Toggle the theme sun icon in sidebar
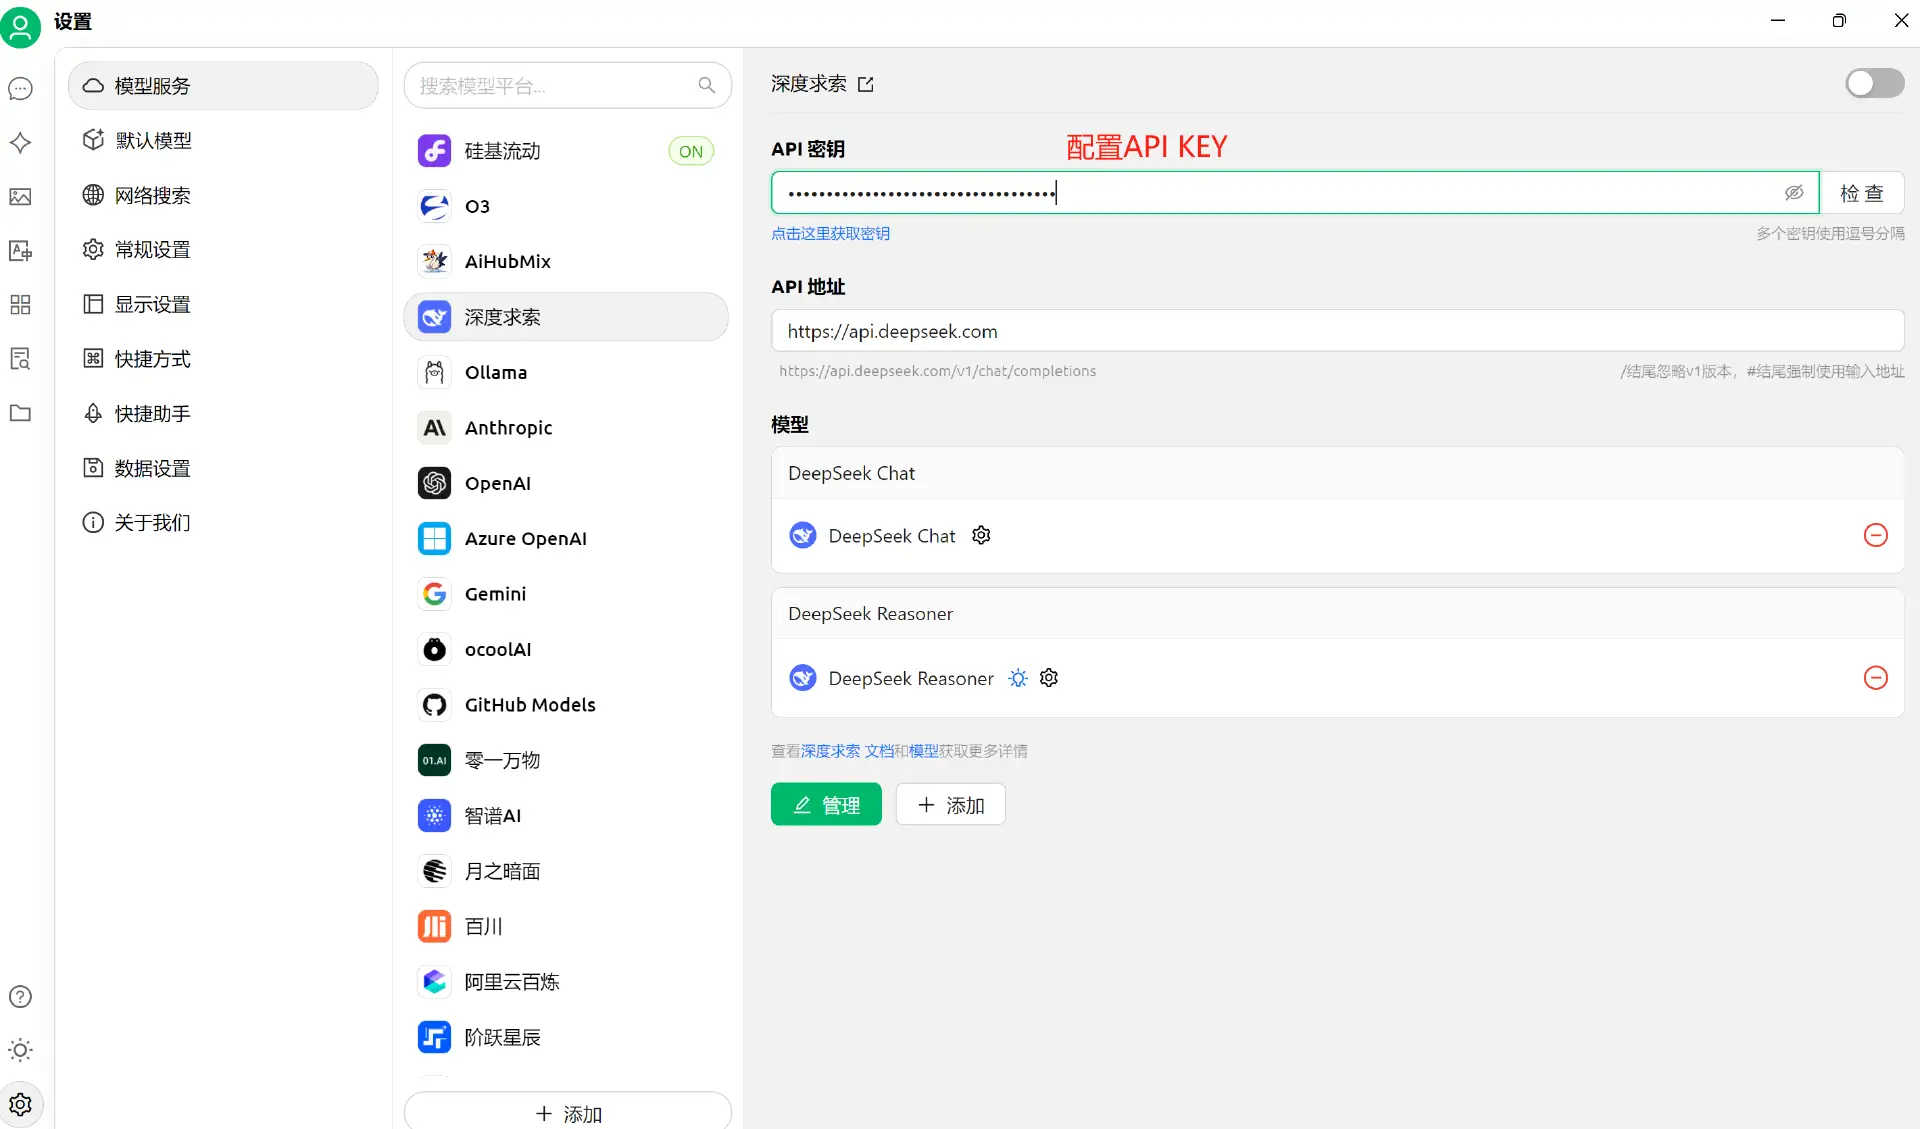Image resolution: width=1920 pixels, height=1129 pixels. click(20, 1051)
